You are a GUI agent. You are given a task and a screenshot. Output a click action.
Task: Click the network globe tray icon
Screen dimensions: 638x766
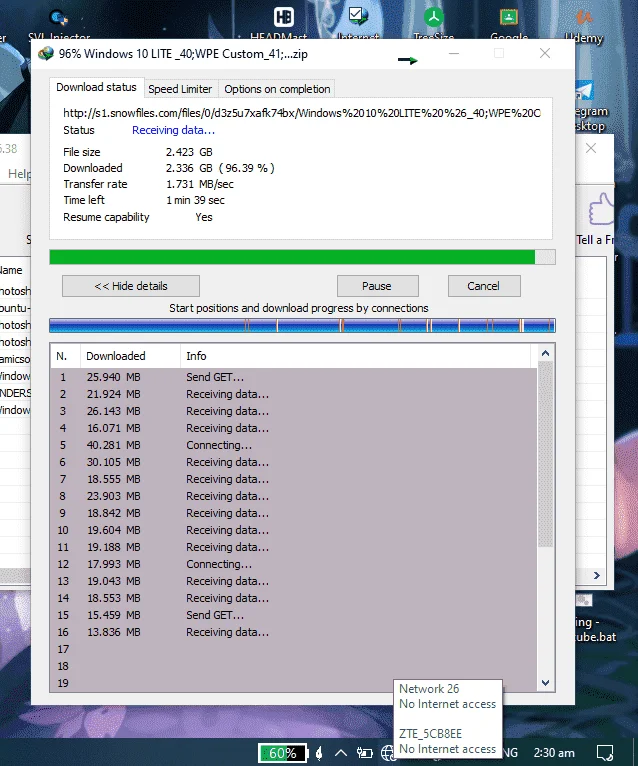point(387,753)
